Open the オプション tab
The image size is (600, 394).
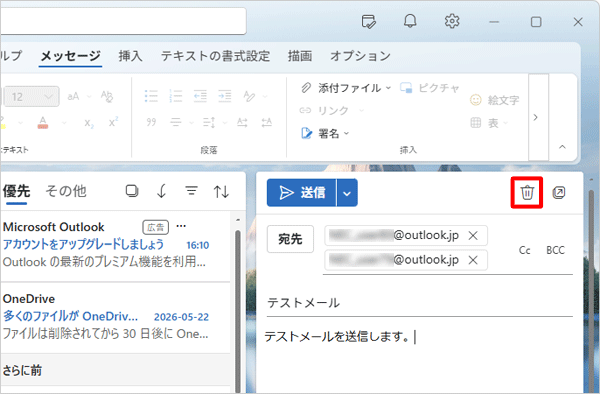pyautogui.click(x=360, y=56)
